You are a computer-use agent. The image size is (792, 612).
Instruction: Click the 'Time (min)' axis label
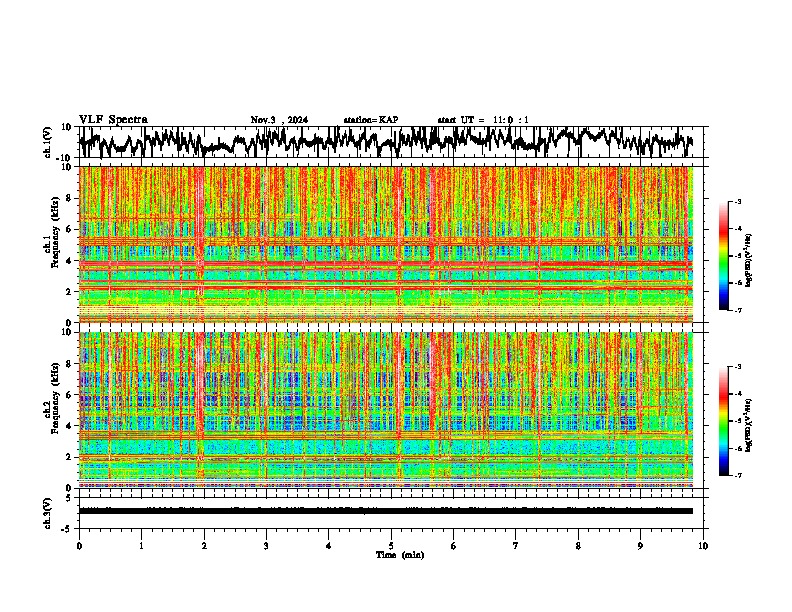(x=400, y=555)
